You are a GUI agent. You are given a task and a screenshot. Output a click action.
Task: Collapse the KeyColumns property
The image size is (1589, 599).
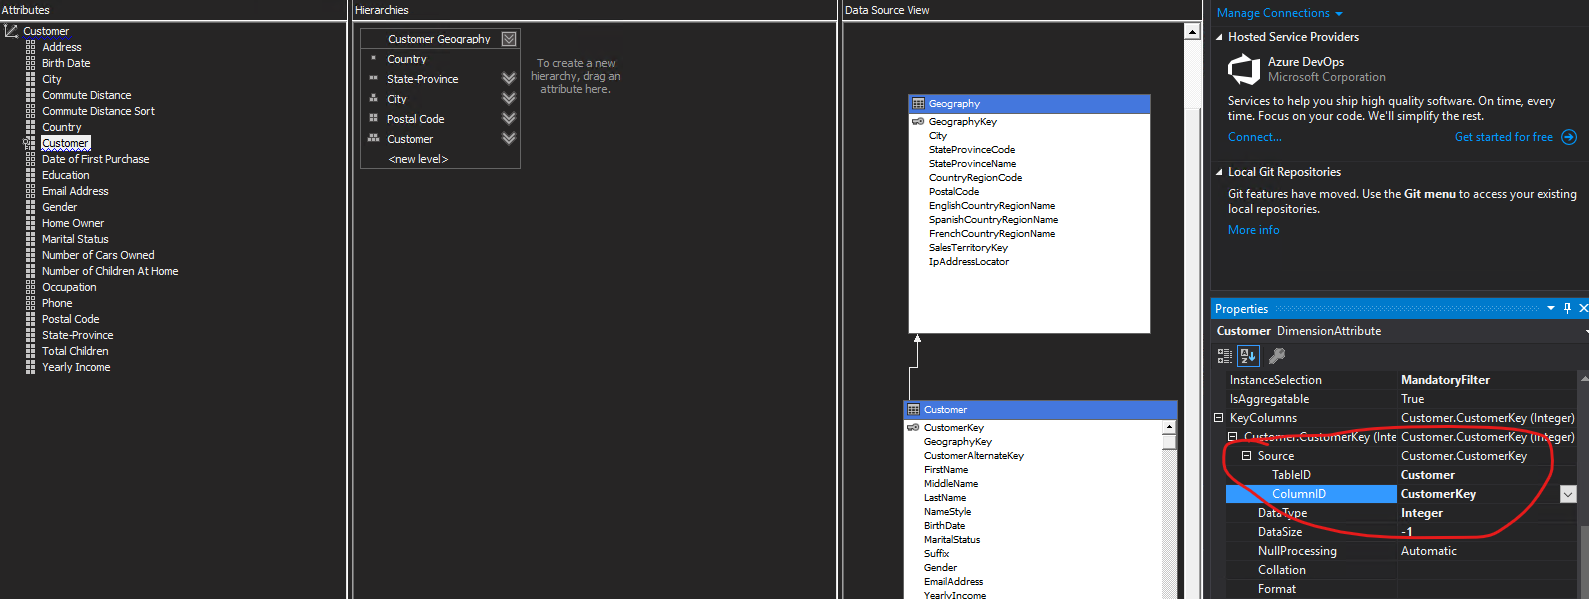click(x=1219, y=418)
